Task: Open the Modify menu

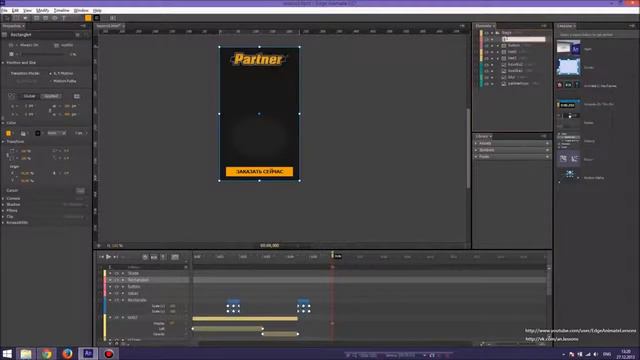Action: tap(42, 10)
